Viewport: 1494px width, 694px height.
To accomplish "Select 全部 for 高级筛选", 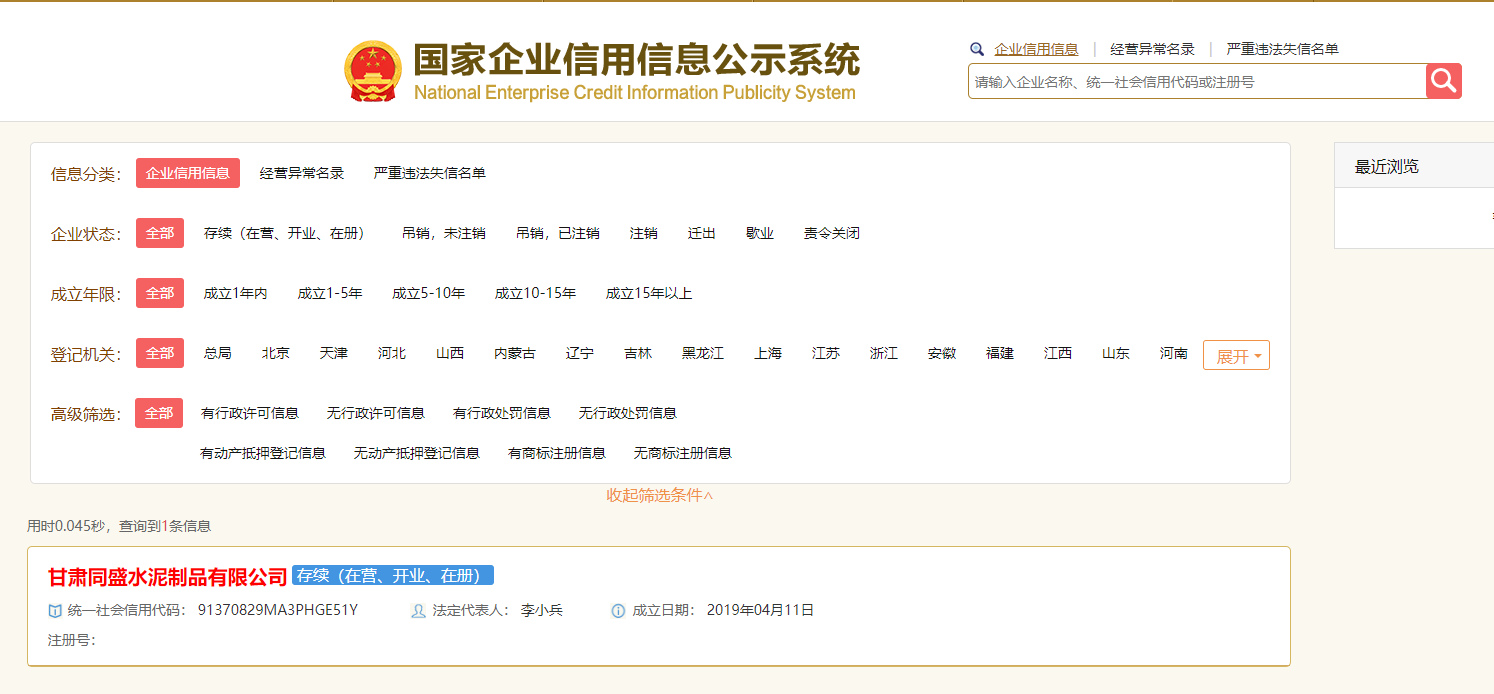I will [159, 413].
